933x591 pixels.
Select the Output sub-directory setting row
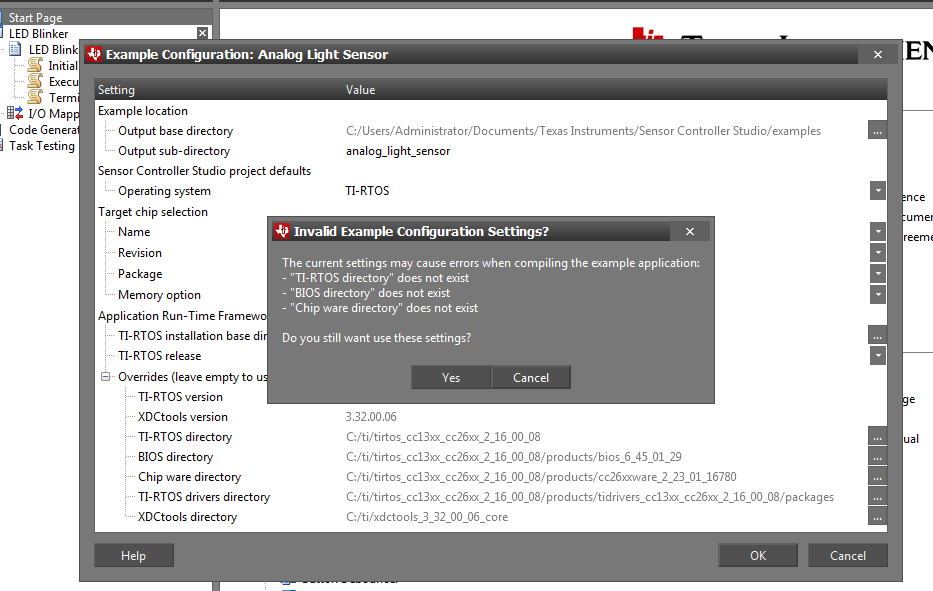[174, 151]
